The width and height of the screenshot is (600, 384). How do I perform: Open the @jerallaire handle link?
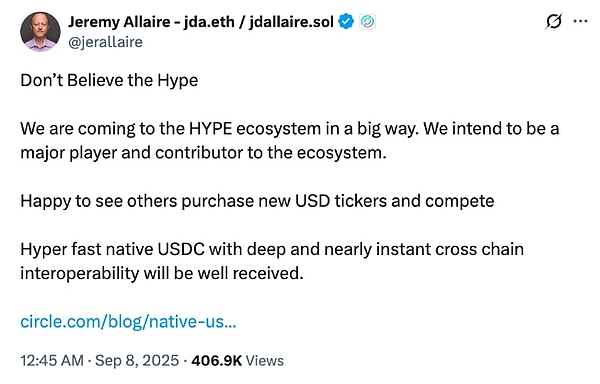point(105,42)
